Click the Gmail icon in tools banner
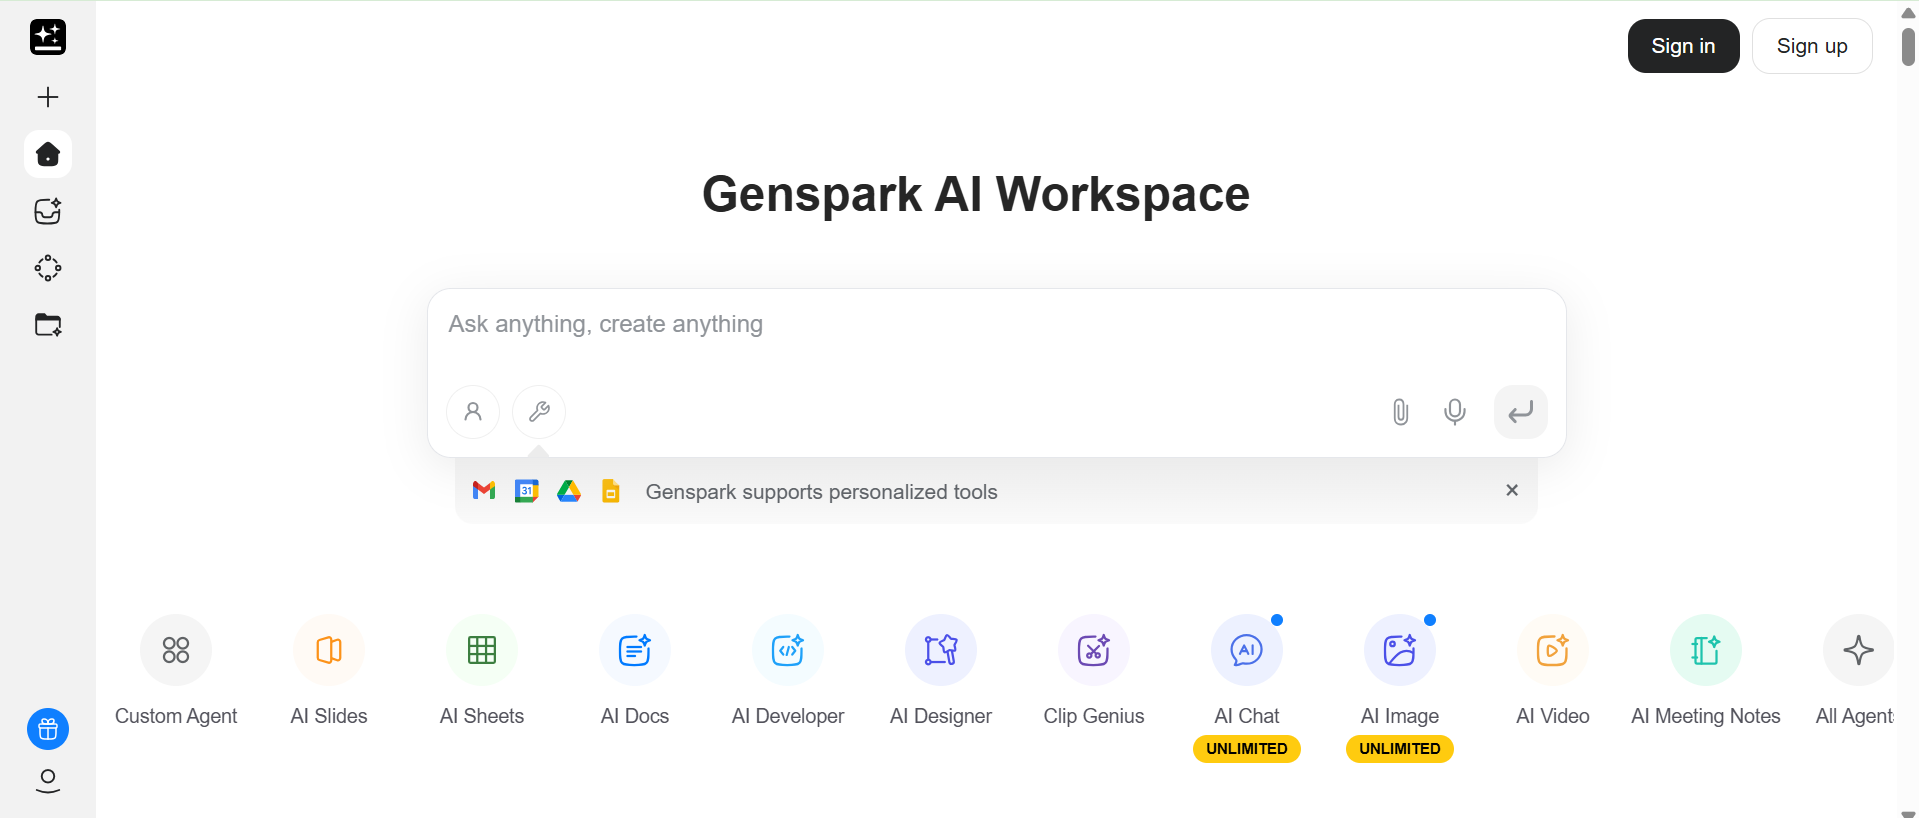Viewport: 1919px width, 818px height. click(x=484, y=491)
